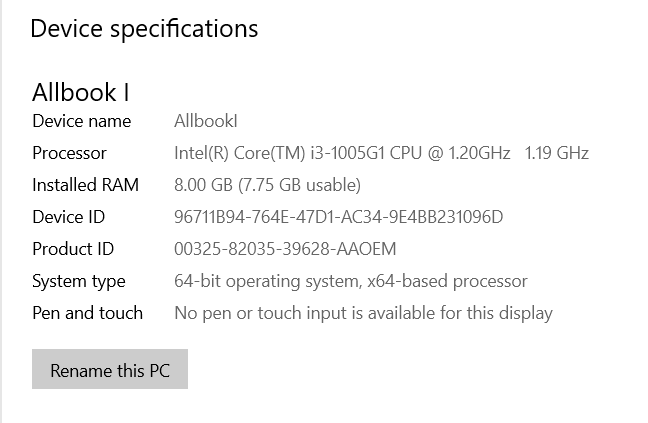This screenshot has width=648, height=423.
Task: Click the System type label
Action: (x=79, y=281)
